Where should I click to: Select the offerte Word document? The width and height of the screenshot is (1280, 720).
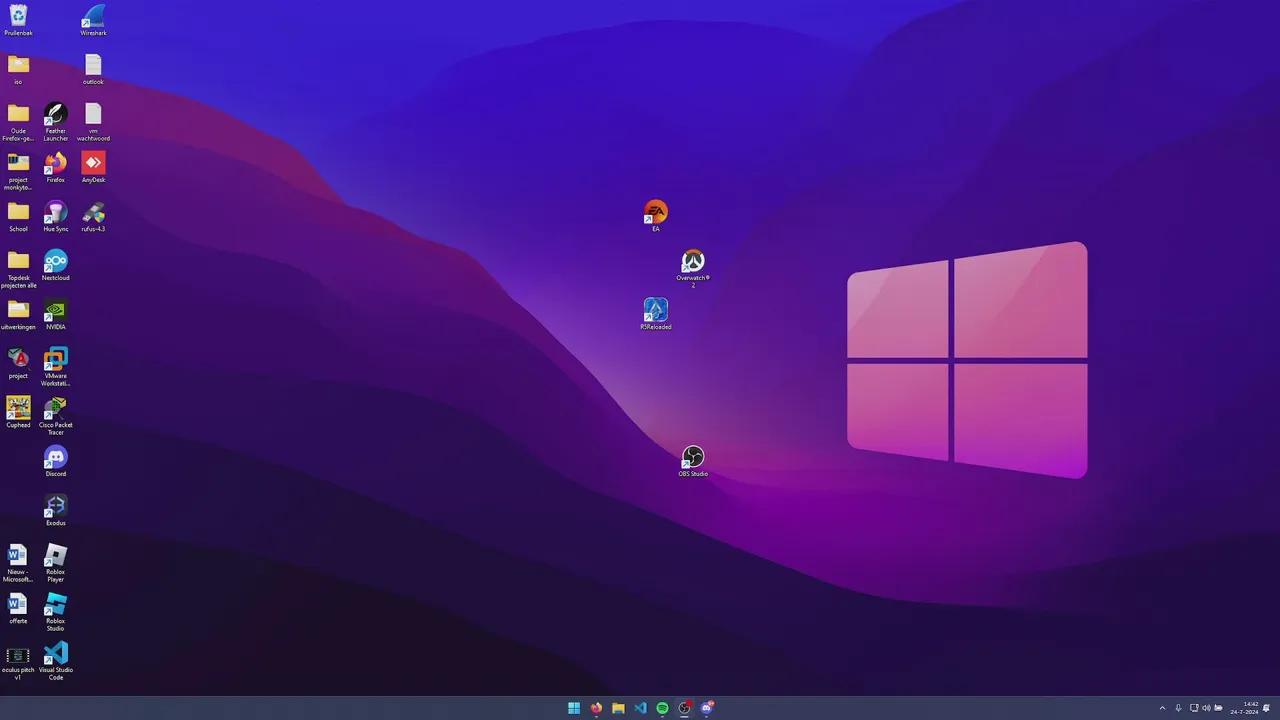pyautogui.click(x=18, y=608)
